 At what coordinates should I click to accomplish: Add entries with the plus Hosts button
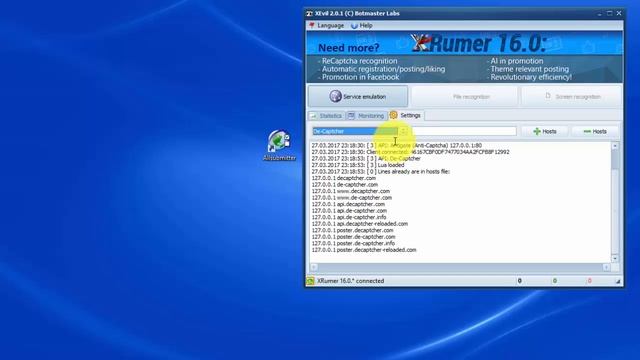point(545,131)
